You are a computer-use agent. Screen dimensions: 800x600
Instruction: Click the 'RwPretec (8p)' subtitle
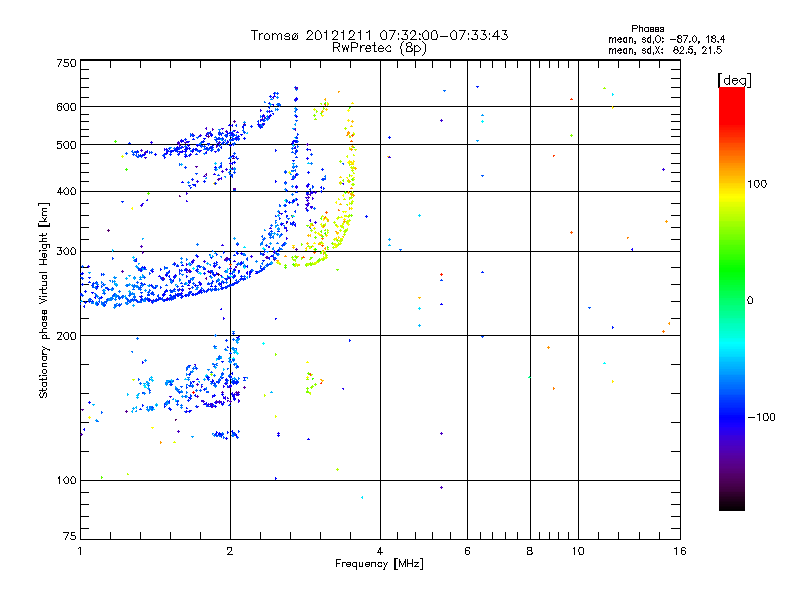[x=379, y=48]
